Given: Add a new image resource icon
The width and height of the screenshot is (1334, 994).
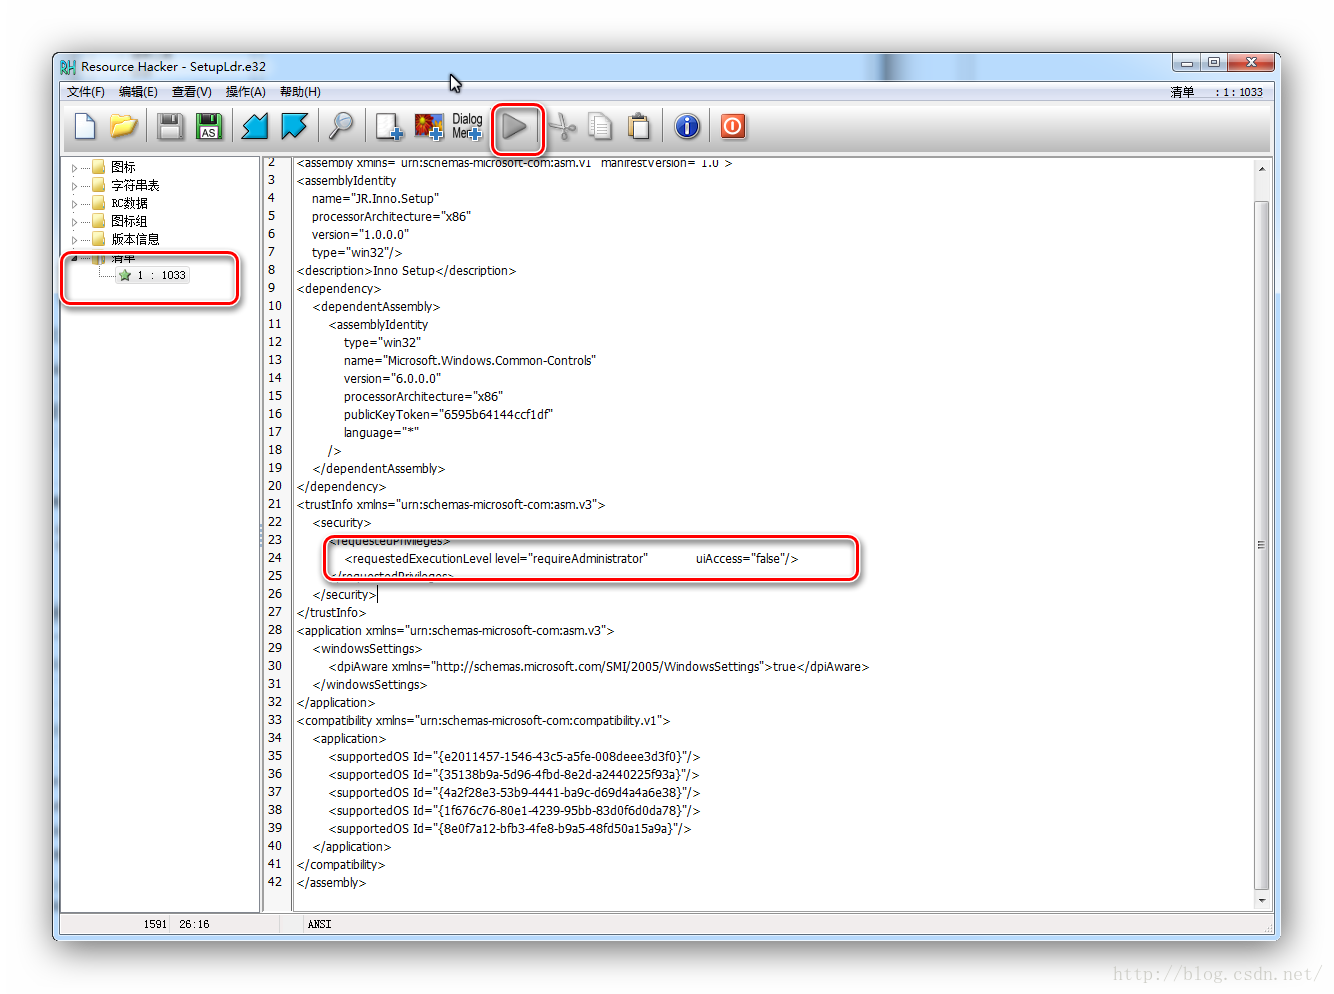Looking at the screenshot, I should [x=429, y=126].
